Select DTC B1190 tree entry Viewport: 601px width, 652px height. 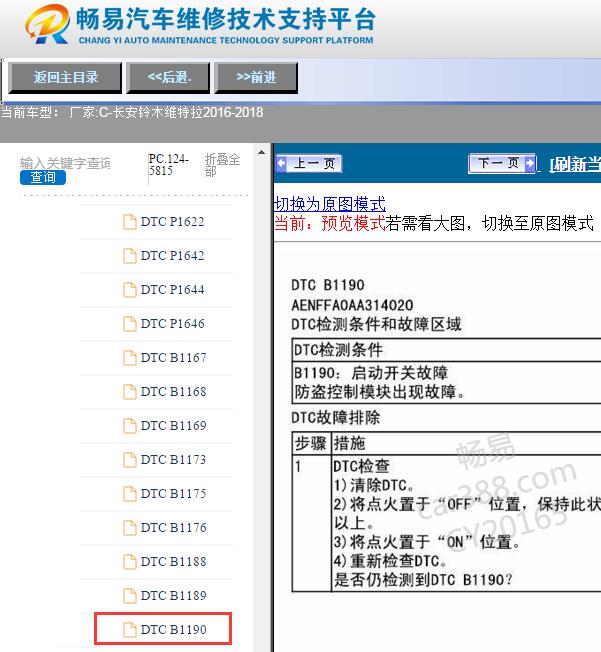click(x=173, y=630)
